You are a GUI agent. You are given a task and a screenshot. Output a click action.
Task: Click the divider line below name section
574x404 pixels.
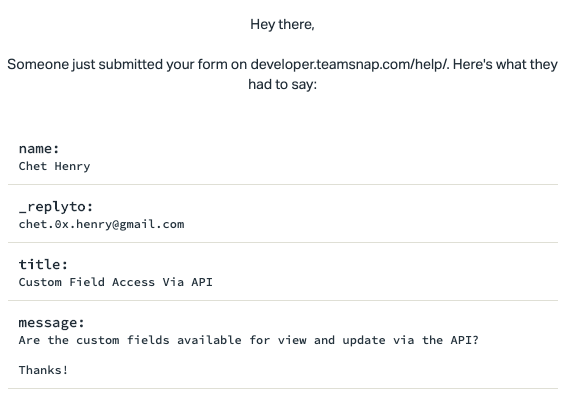click(x=283, y=184)
